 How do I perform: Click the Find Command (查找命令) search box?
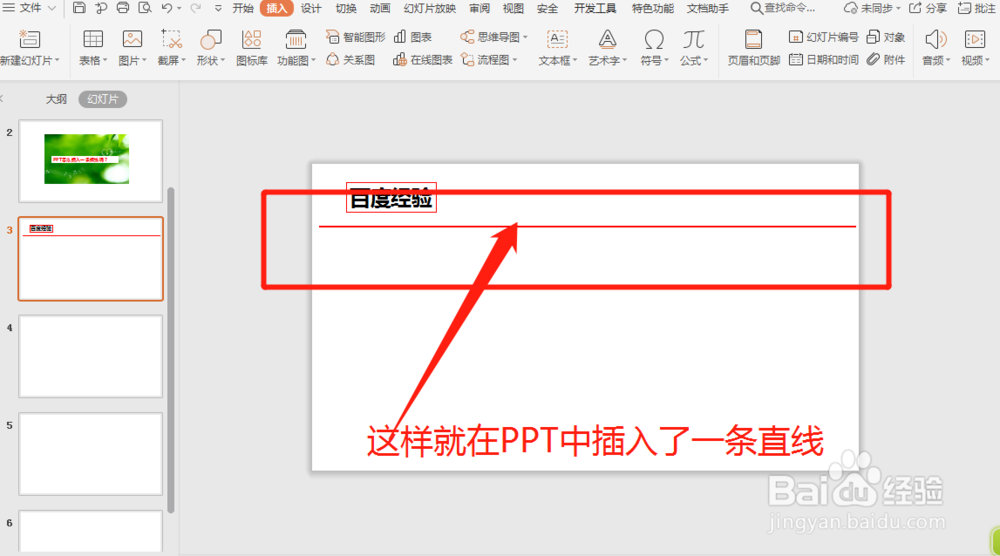coord(783,8)
